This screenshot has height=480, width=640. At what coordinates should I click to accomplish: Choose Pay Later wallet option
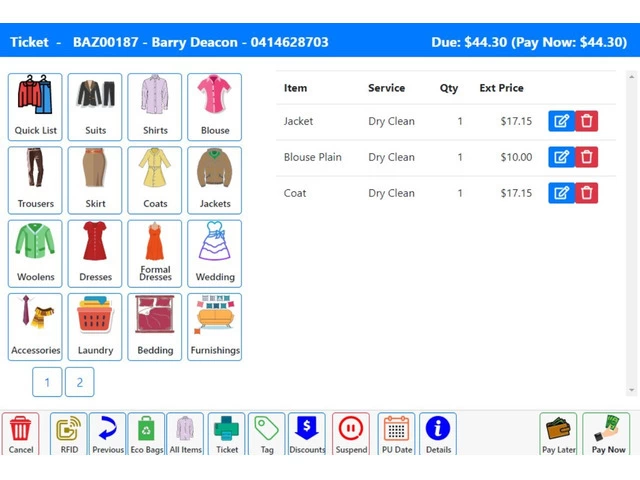(559, 435)
